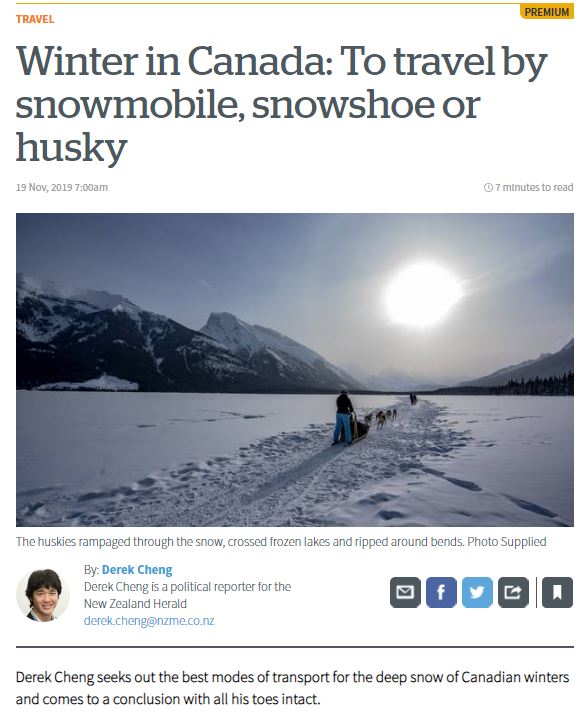
Task: Click the clock icon beside read time
Action: (x=488, y=188)
